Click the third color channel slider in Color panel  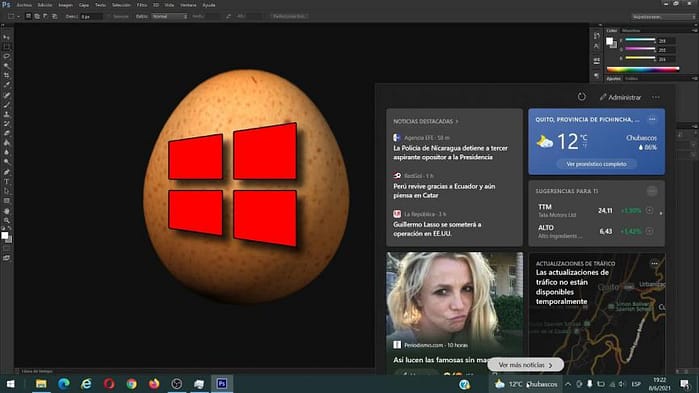pos(640,58)
